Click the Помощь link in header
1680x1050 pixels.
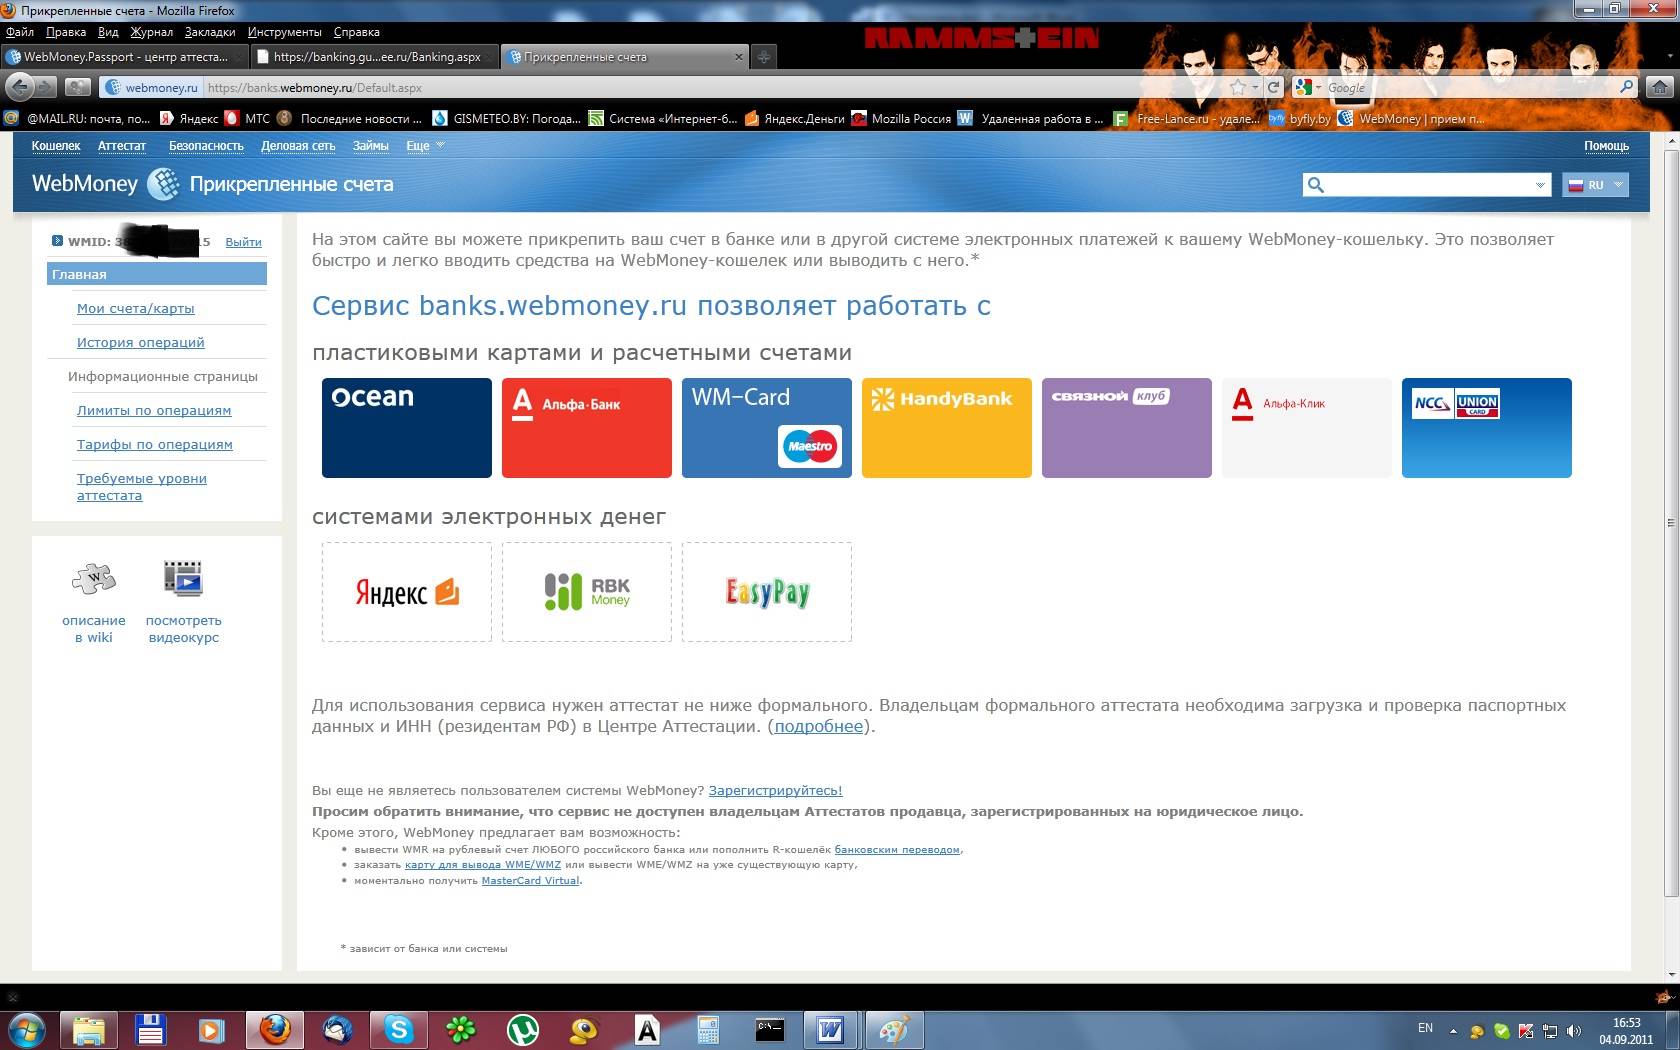point(1606,146)
